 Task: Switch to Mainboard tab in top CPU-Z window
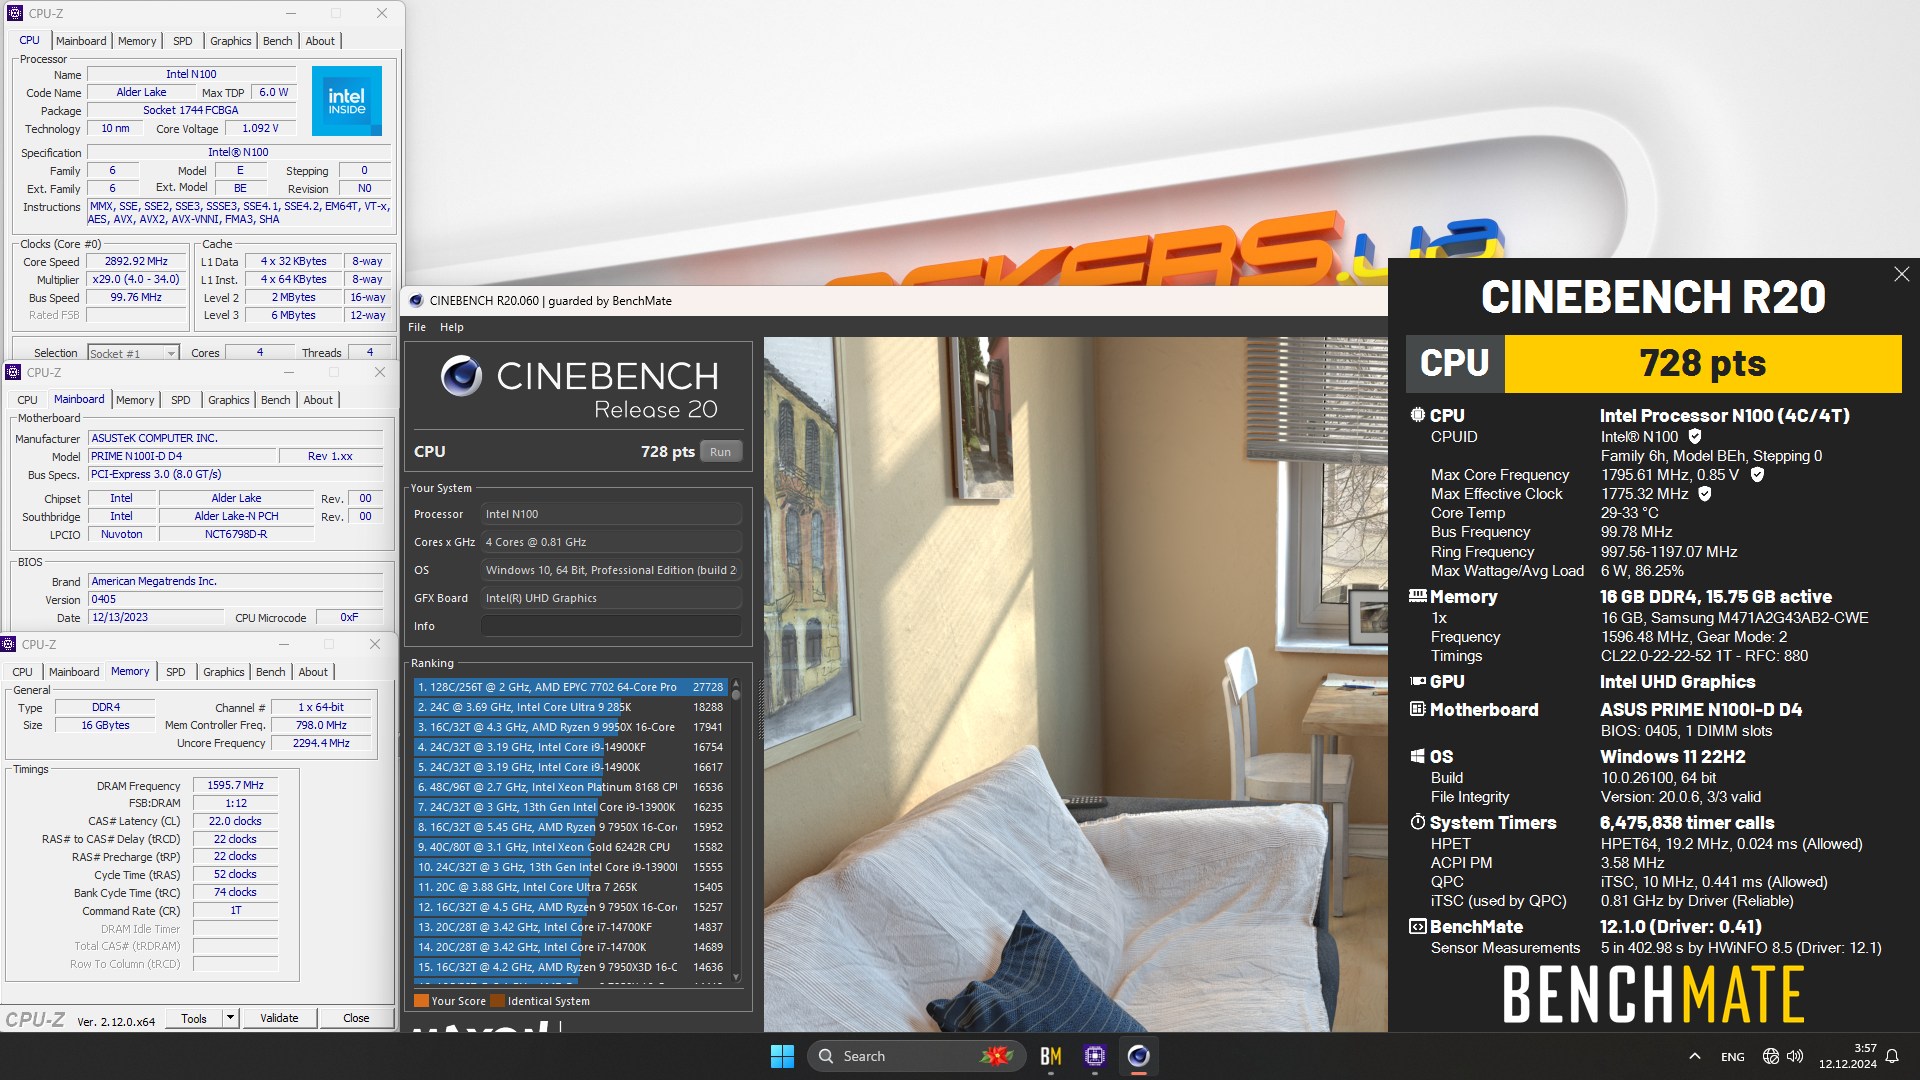click(x=81, y=41)
